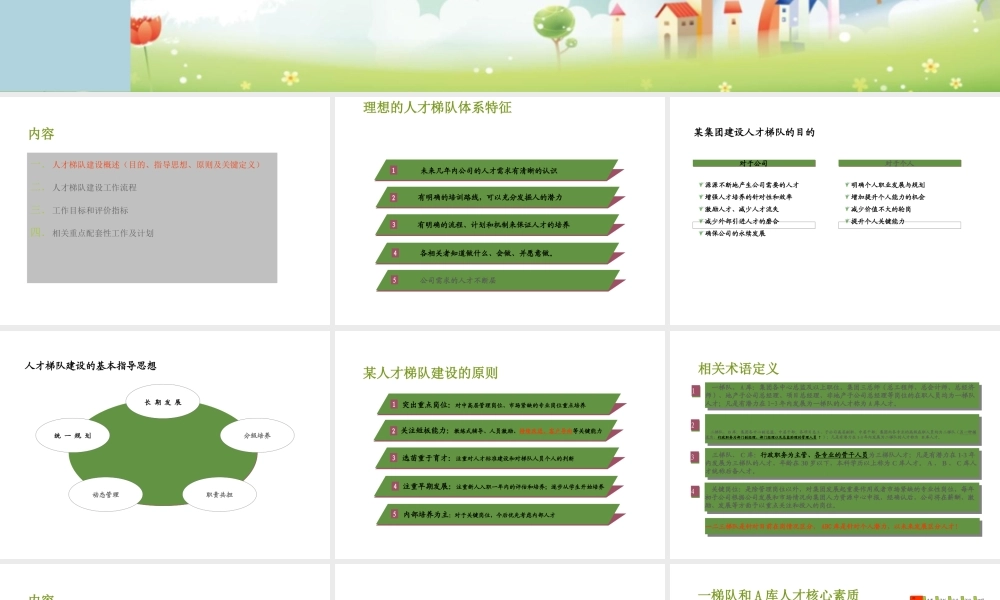Open the '内容' slide thumbnail with gray box
This screenshot has height=600, width=1000.
(165, 211)
